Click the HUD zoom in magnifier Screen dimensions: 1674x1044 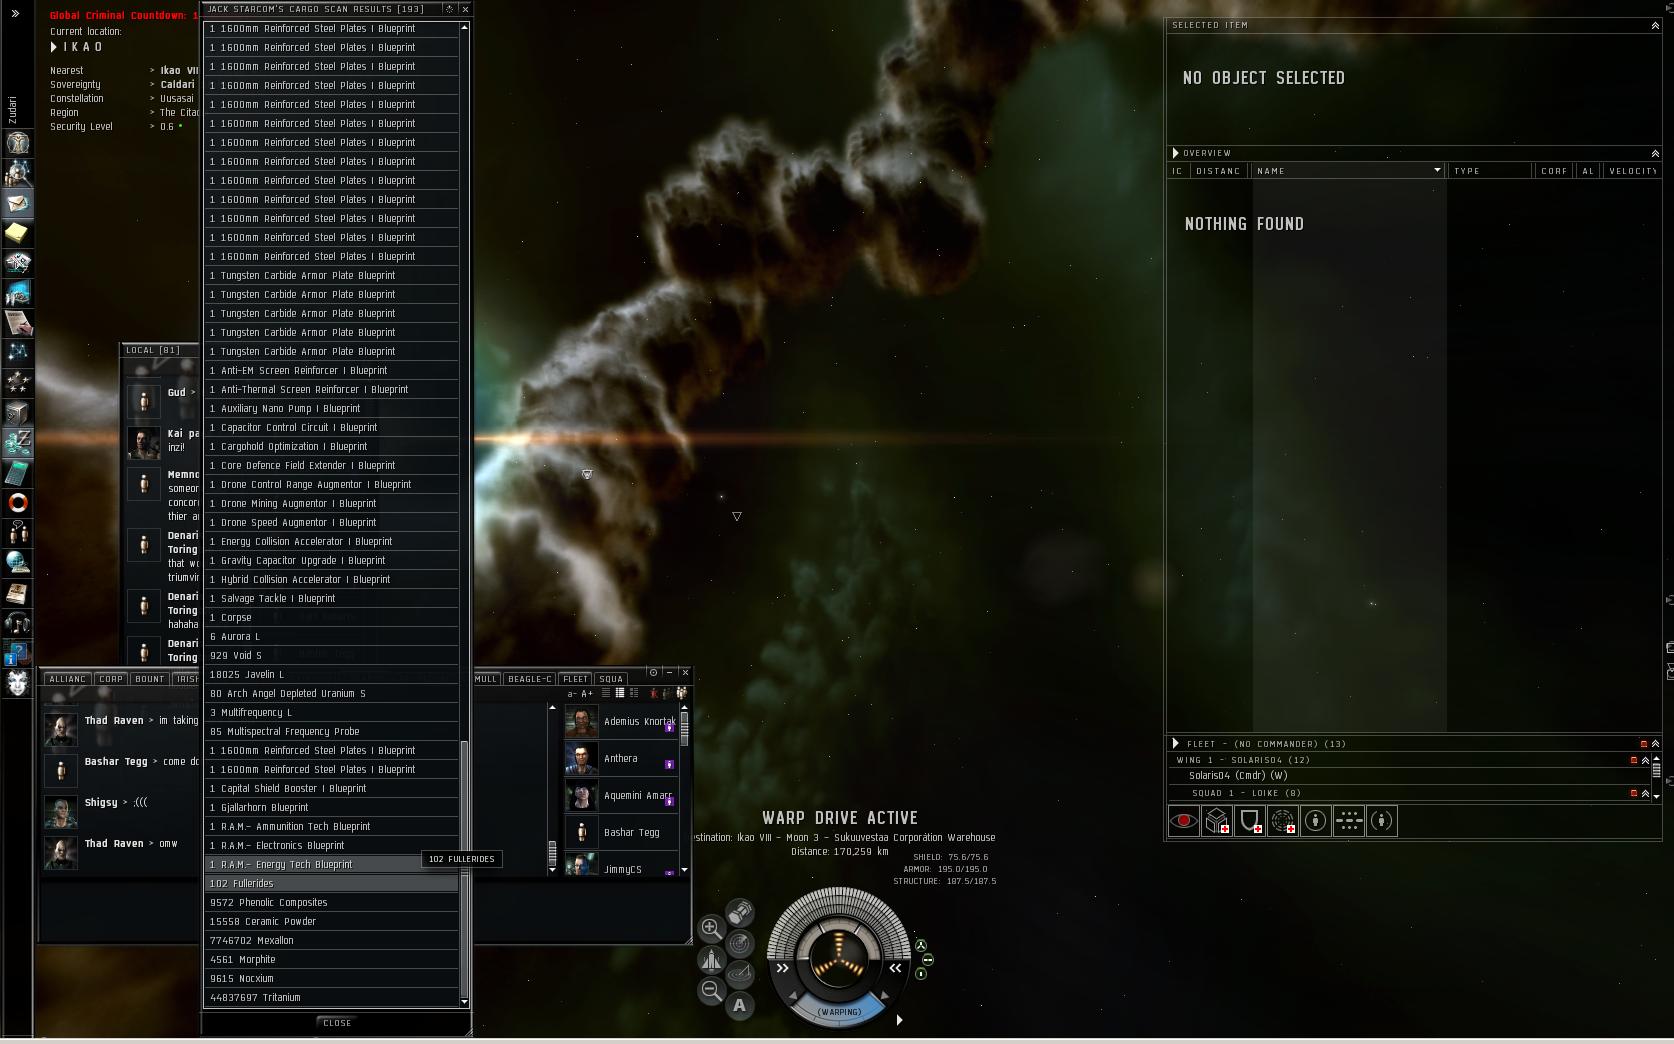click(711, 928)
